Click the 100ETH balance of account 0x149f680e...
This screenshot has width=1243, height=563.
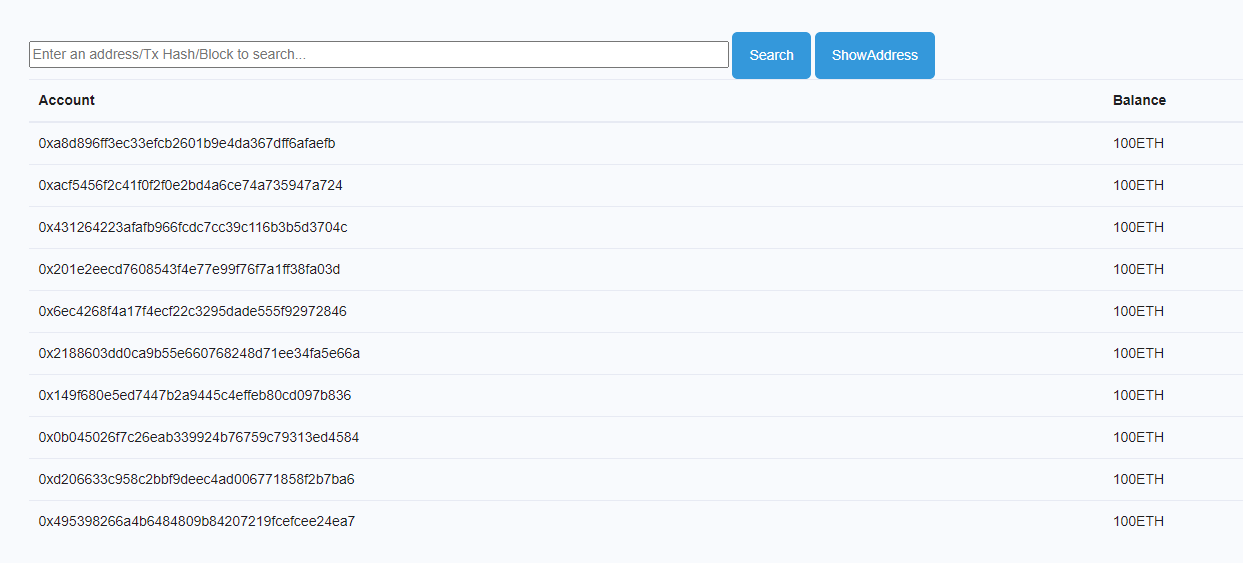1138,395
